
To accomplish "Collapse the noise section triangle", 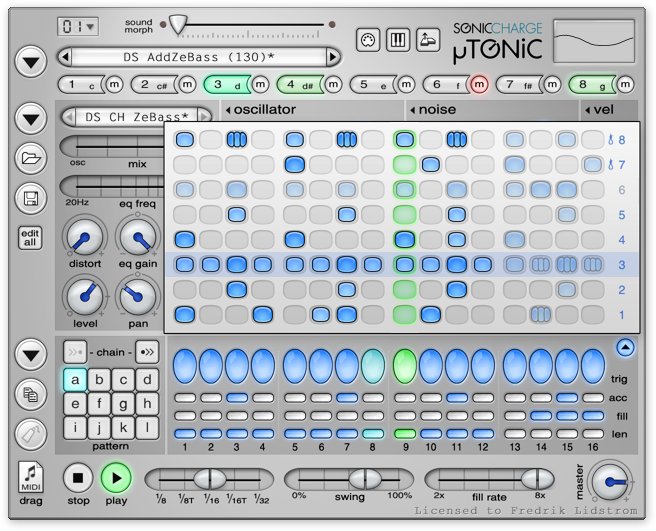I will coord(413,110).
